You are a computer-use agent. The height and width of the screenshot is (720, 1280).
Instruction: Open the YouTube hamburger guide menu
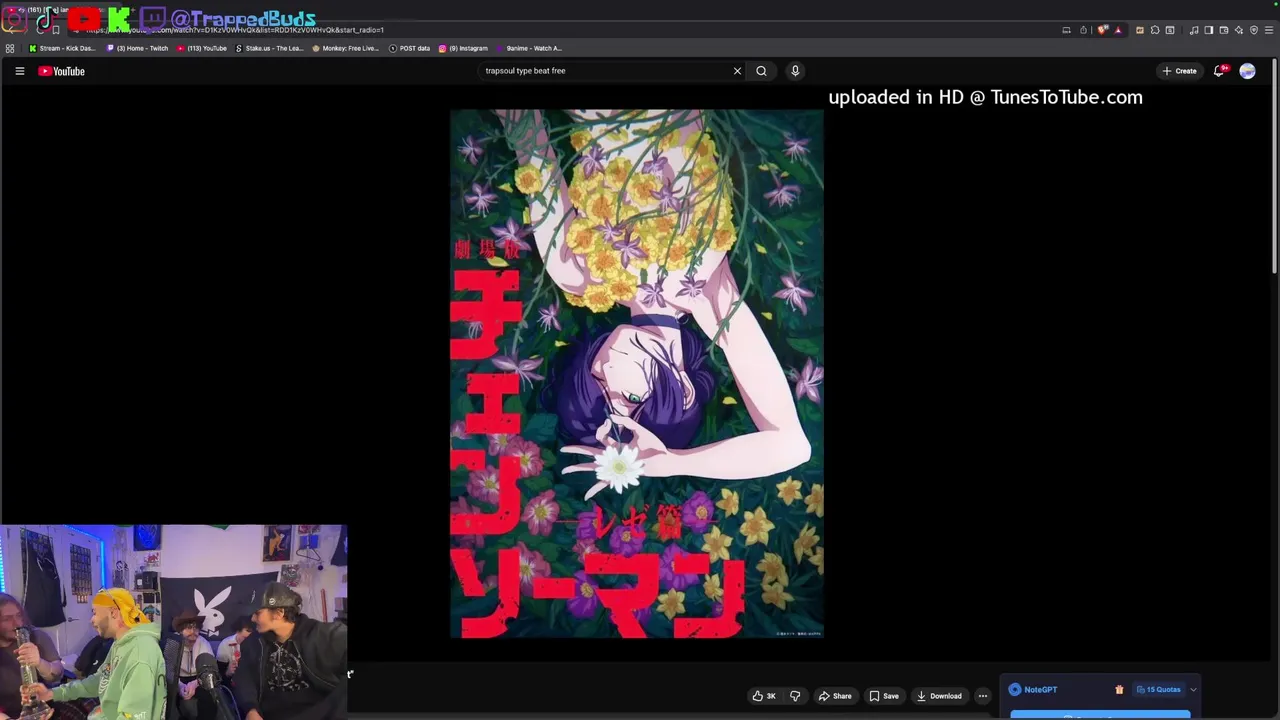pyautogui.click(x=19, y=71)
